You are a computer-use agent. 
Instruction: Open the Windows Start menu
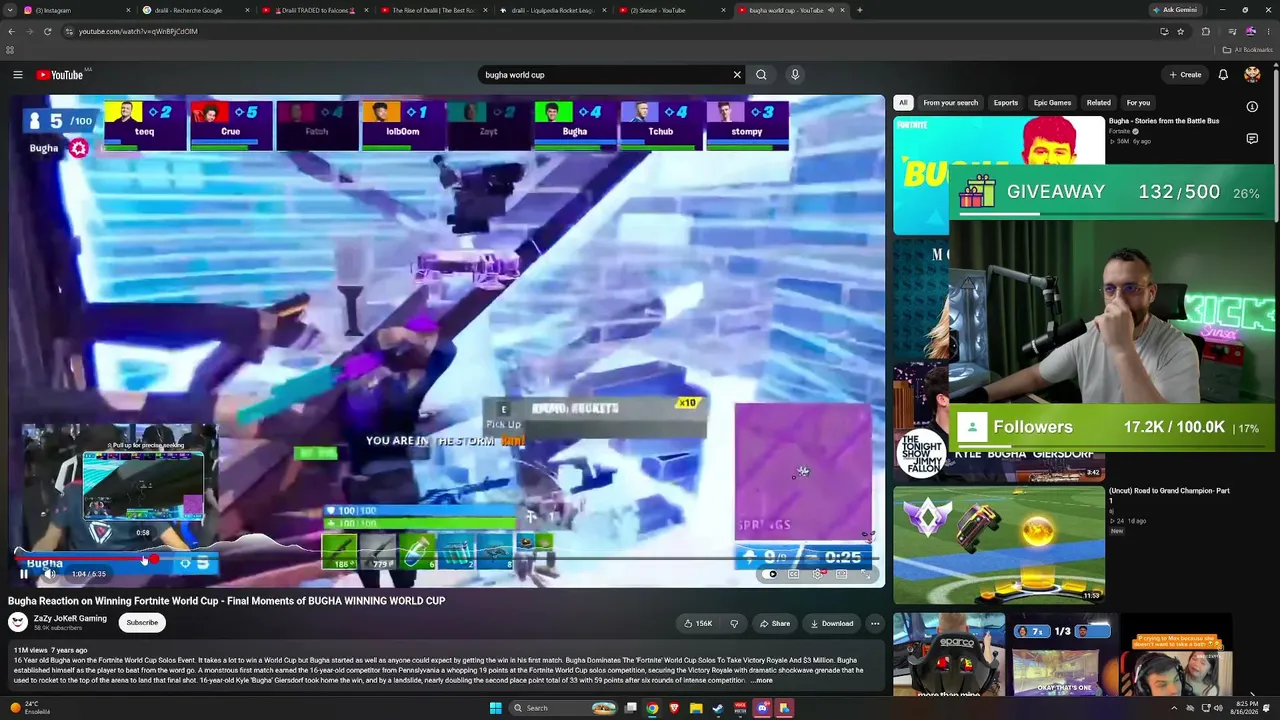(x=495, y=708)
